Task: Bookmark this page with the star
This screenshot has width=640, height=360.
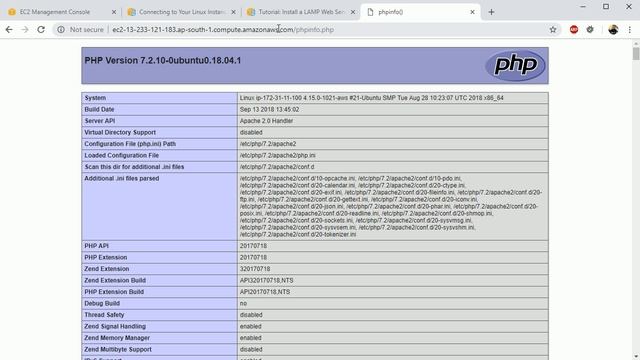Action: tap(553, 29)
